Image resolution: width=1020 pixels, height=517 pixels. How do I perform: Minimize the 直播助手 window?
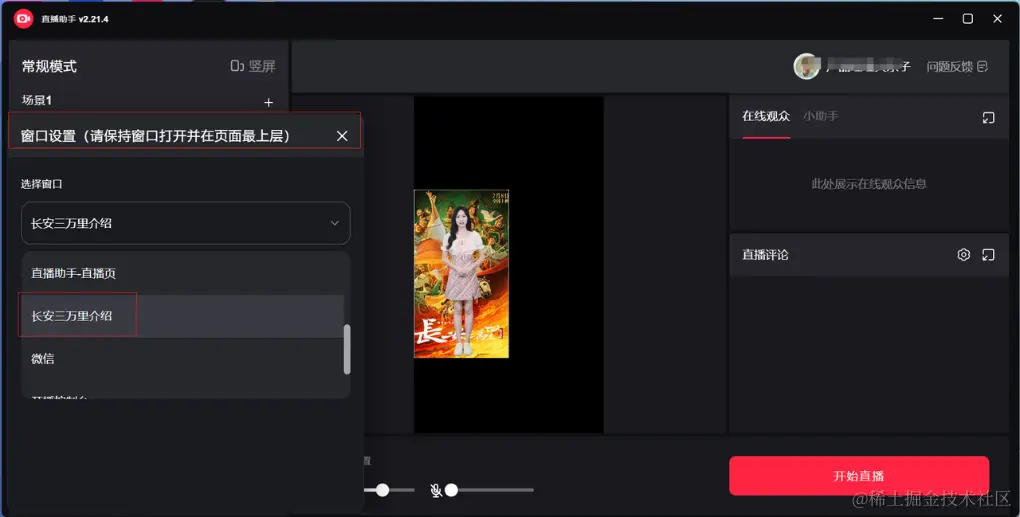(938, 19)
